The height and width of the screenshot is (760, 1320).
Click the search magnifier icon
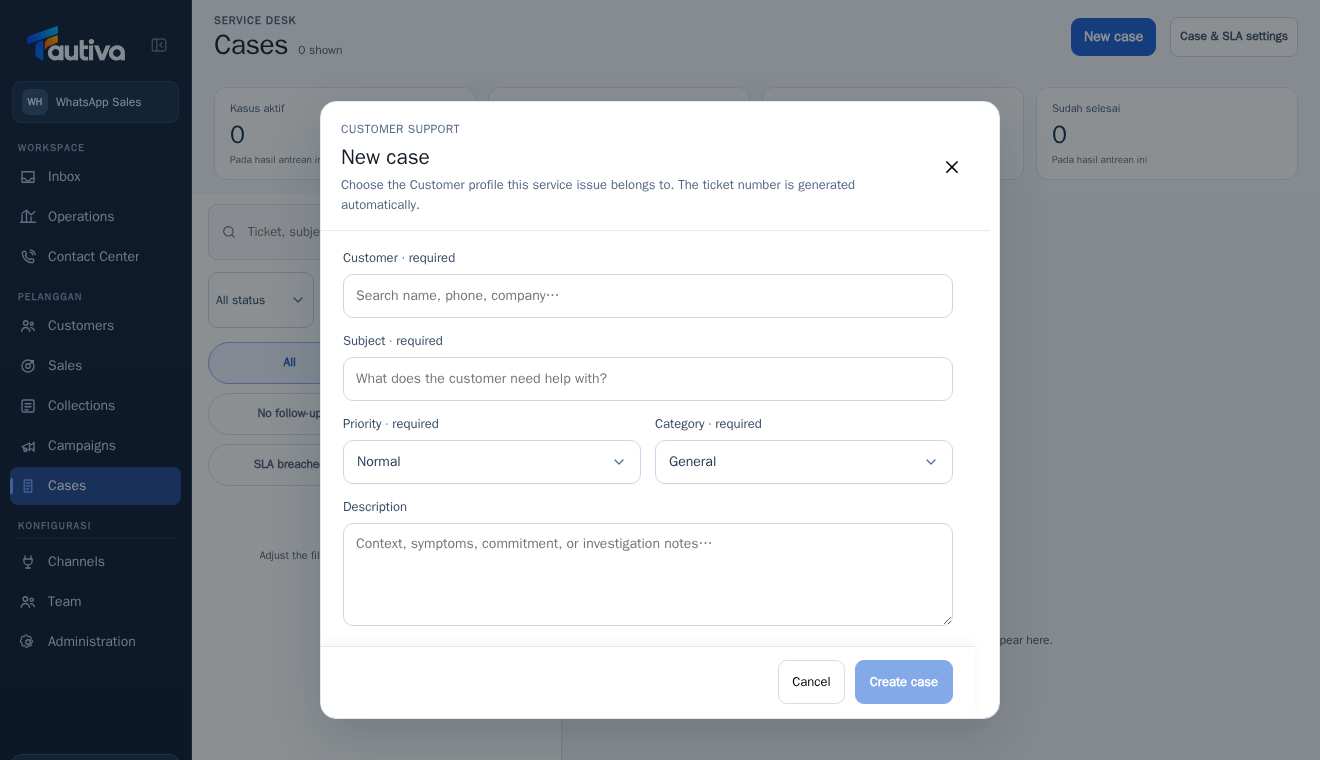(230, 232)
